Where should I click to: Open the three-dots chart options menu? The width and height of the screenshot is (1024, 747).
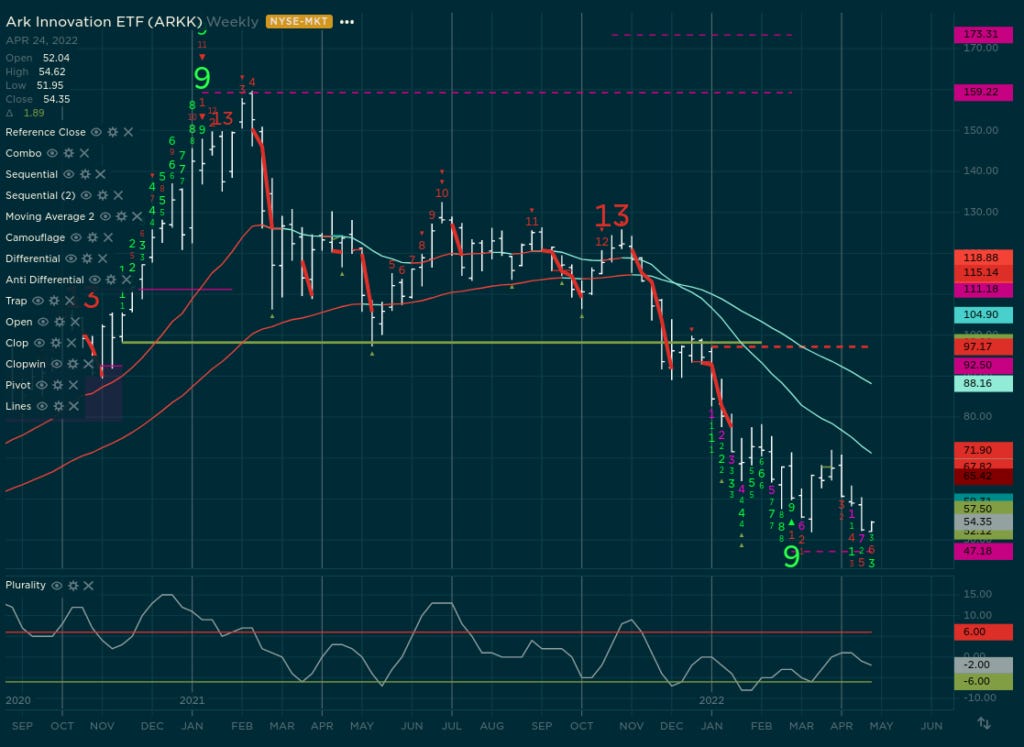pyautogui.click(x=347, y=22)
